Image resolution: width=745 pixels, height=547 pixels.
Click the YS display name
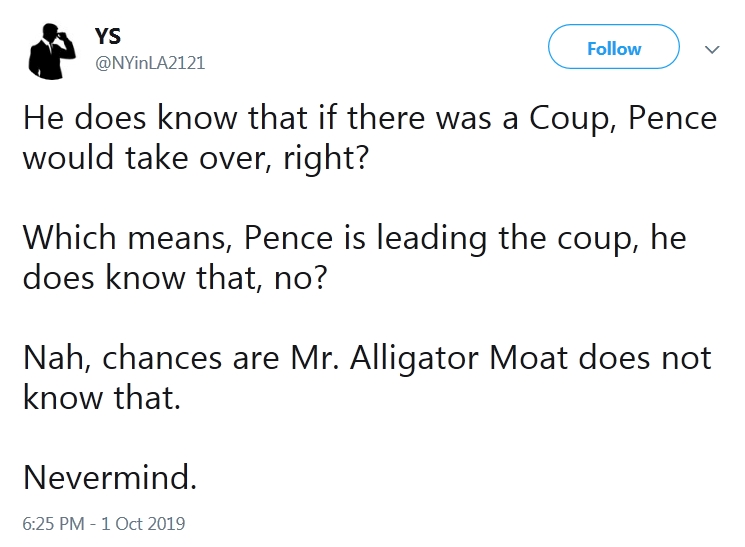coord(108,36)
